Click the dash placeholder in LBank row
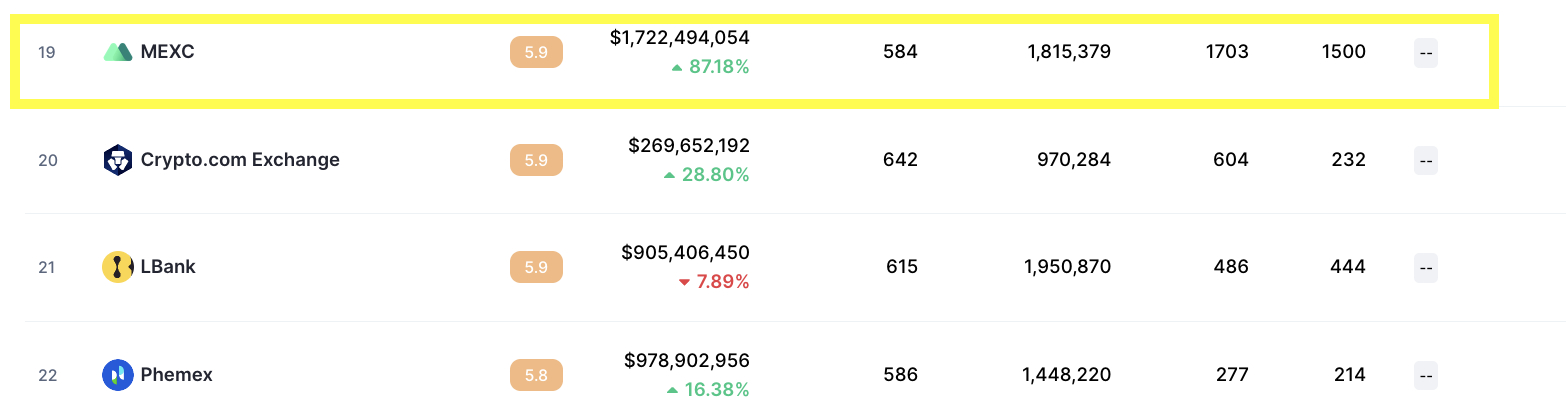 (1426, 267)
